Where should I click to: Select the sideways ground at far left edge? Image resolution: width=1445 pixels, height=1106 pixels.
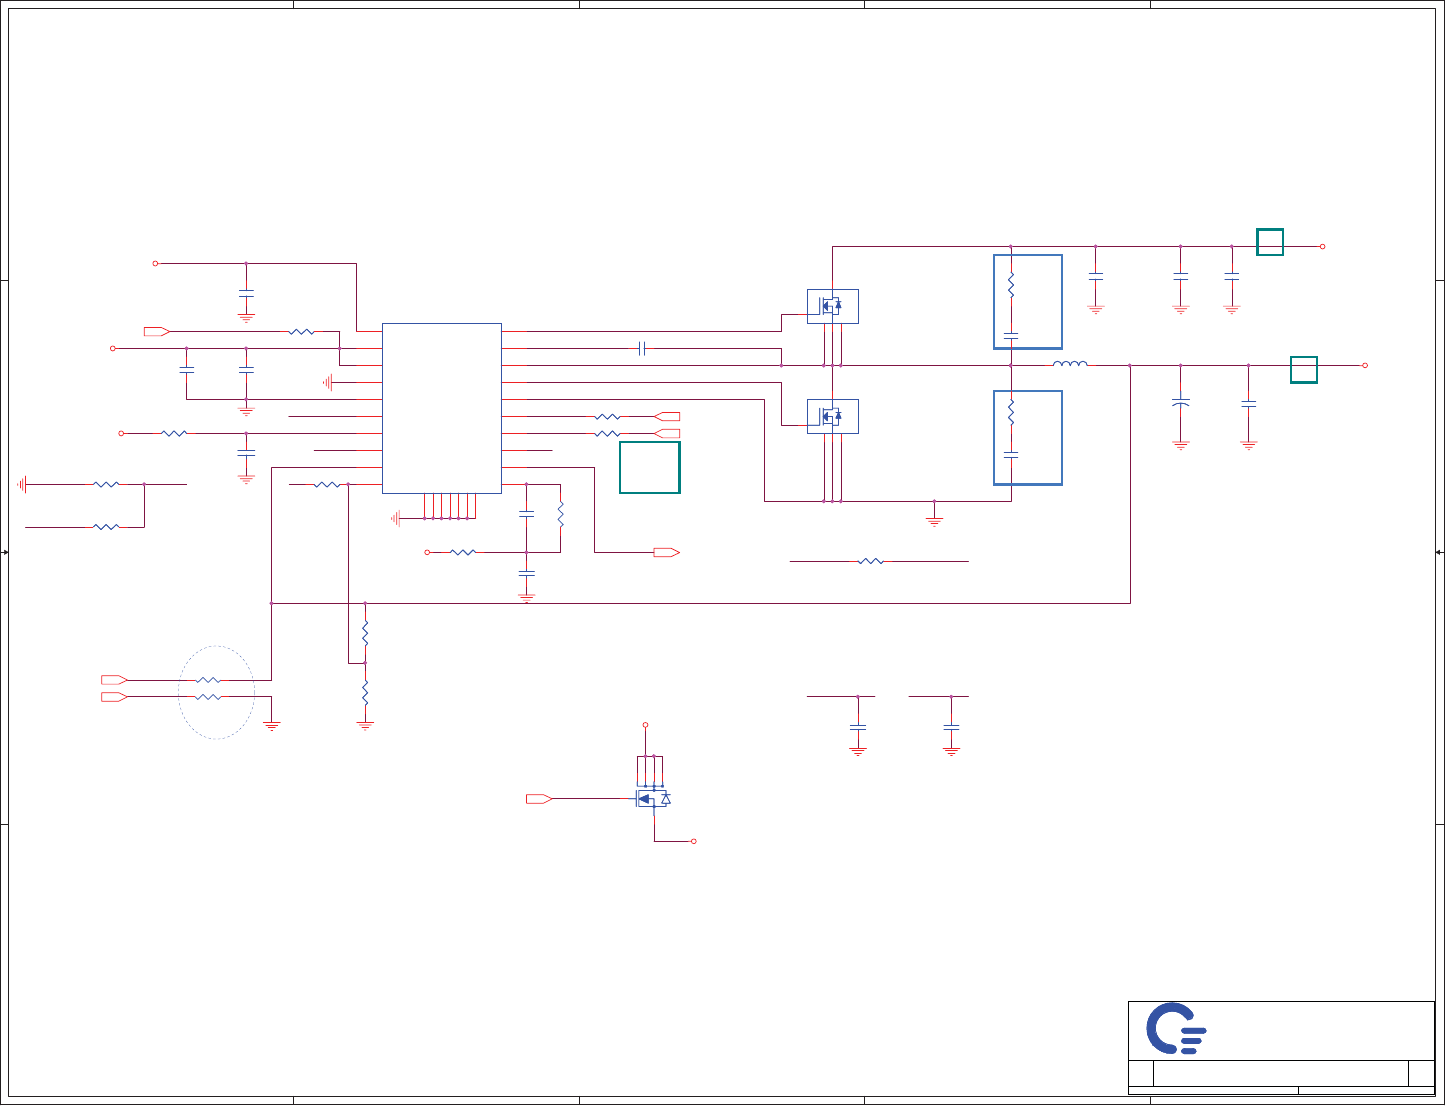[21, 484]
